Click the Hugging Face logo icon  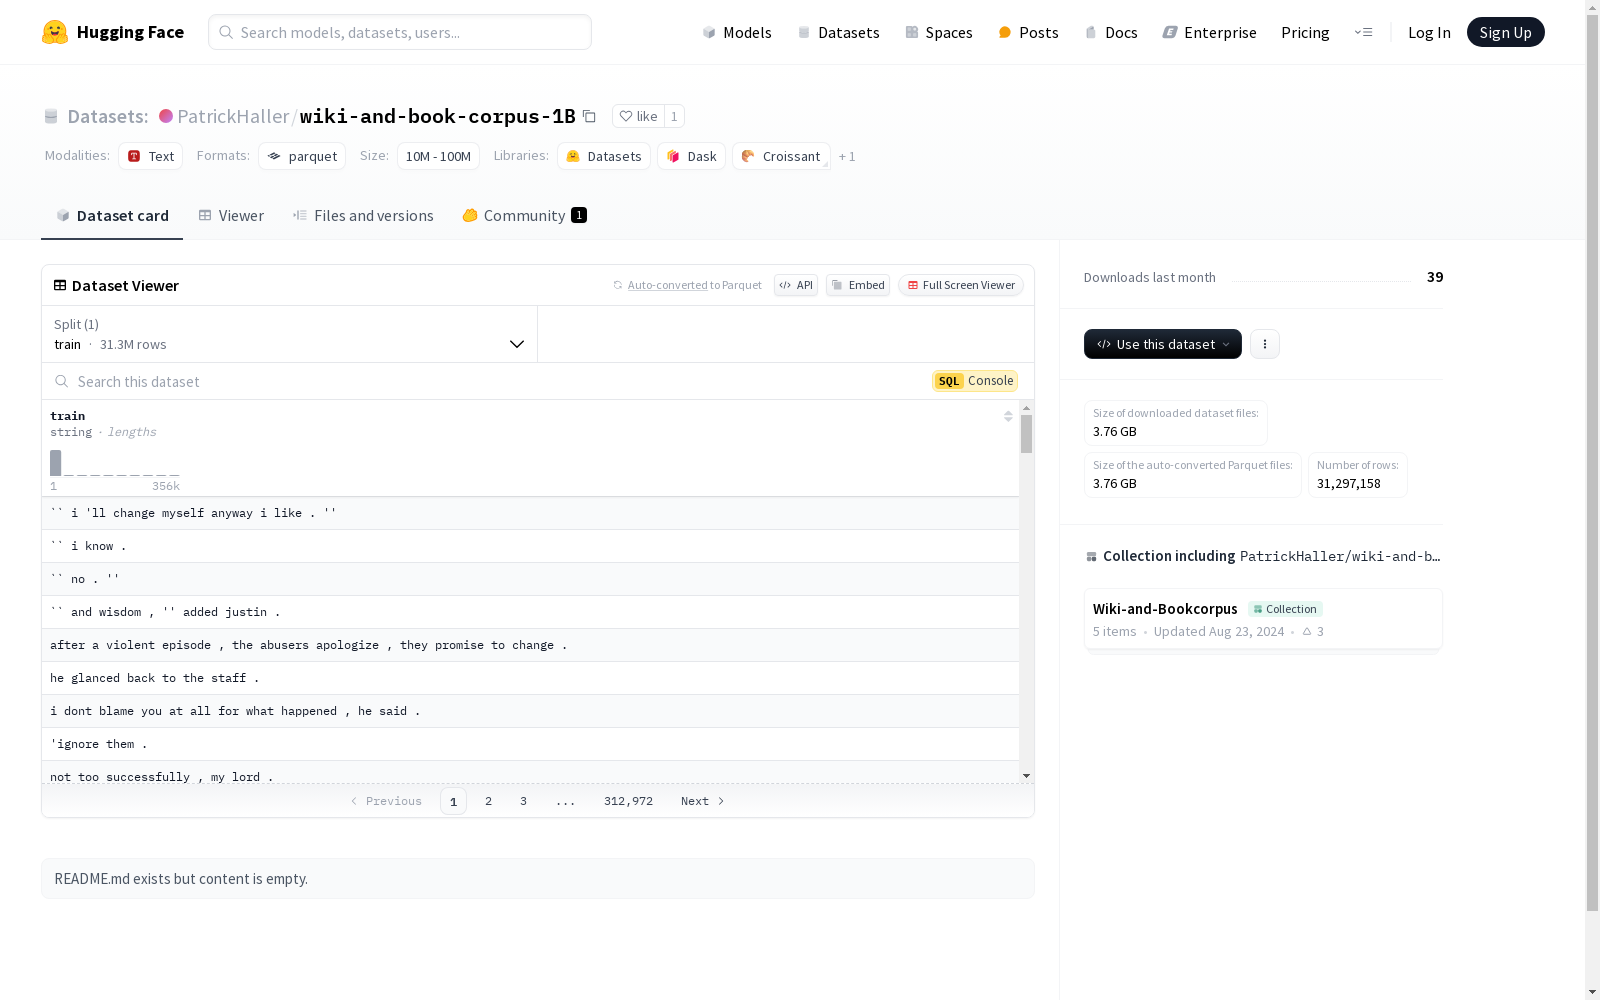pos(55,32)
